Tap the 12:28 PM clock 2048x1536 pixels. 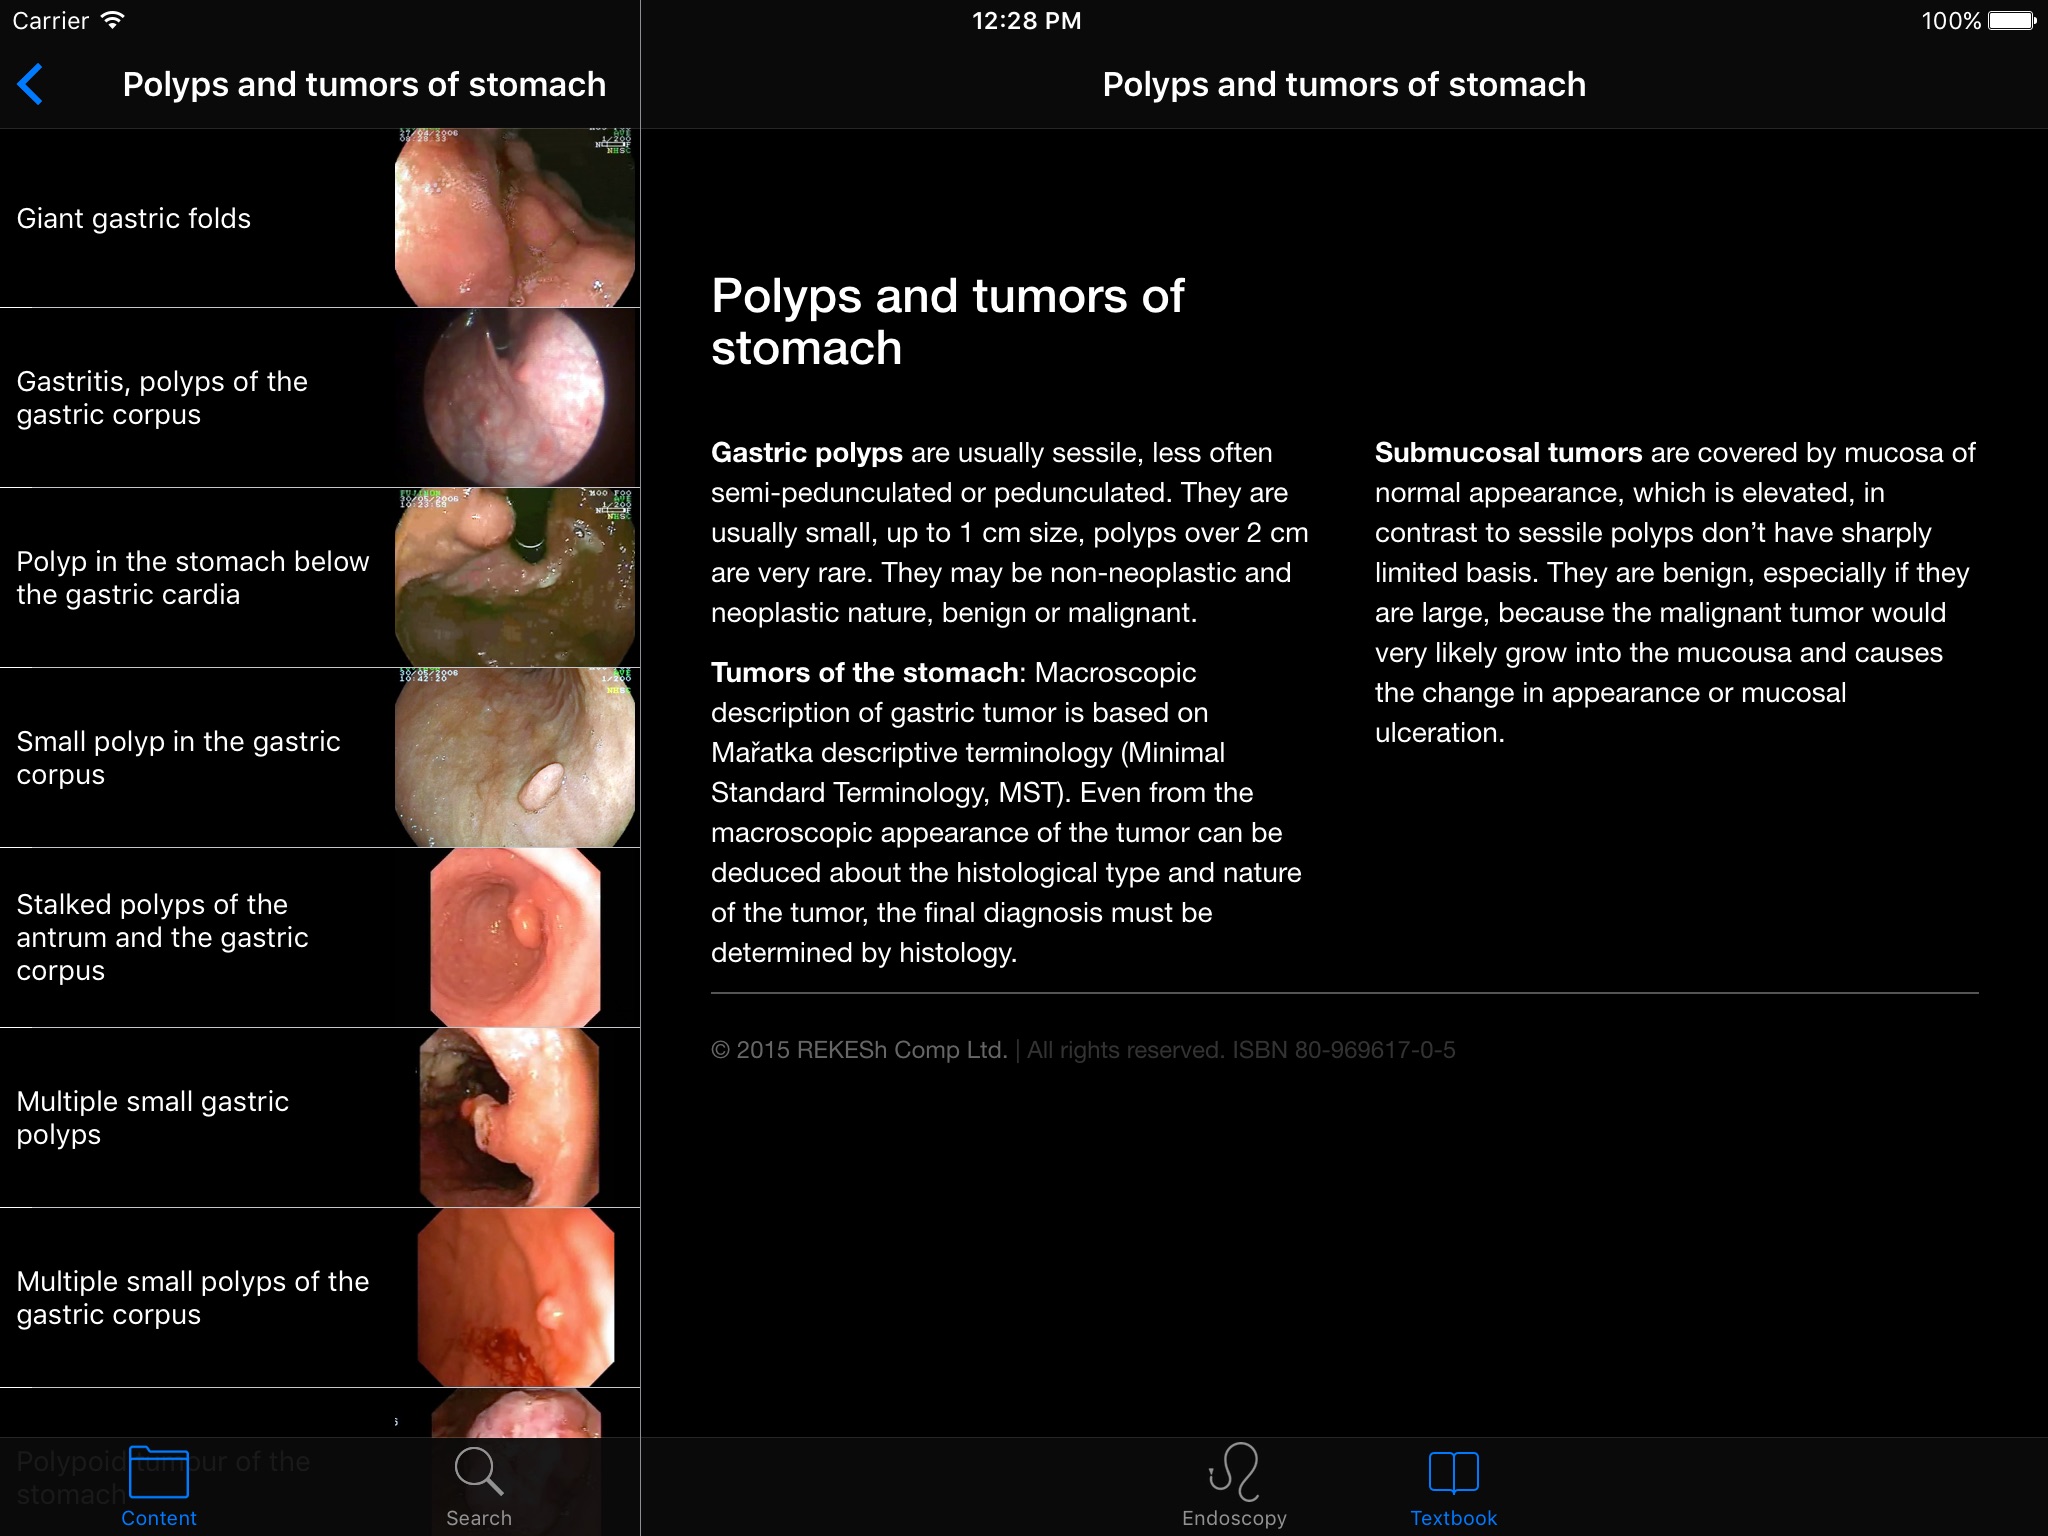(1026, 21)
